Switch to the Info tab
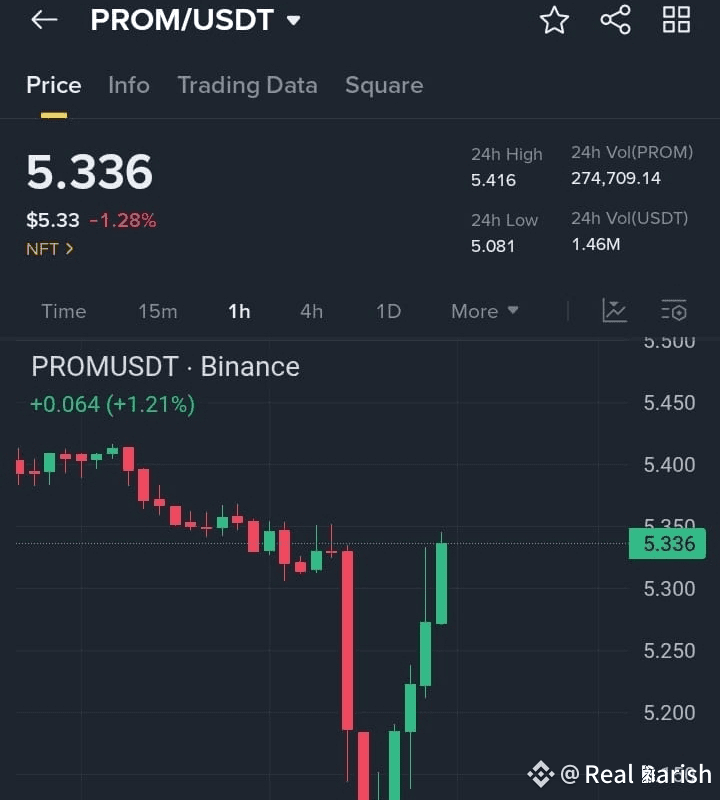Image resolution: width=720 pixels, height=800 pixels. (129, 85)
